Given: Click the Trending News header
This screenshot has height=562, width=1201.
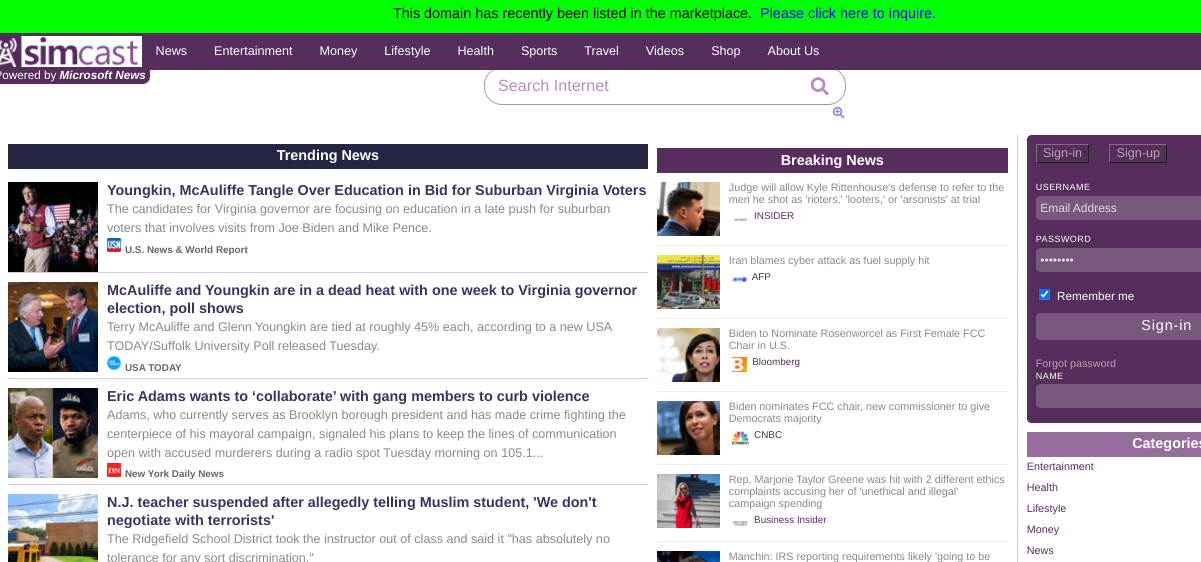Looking at the screenshot, I should coord(328,156).
